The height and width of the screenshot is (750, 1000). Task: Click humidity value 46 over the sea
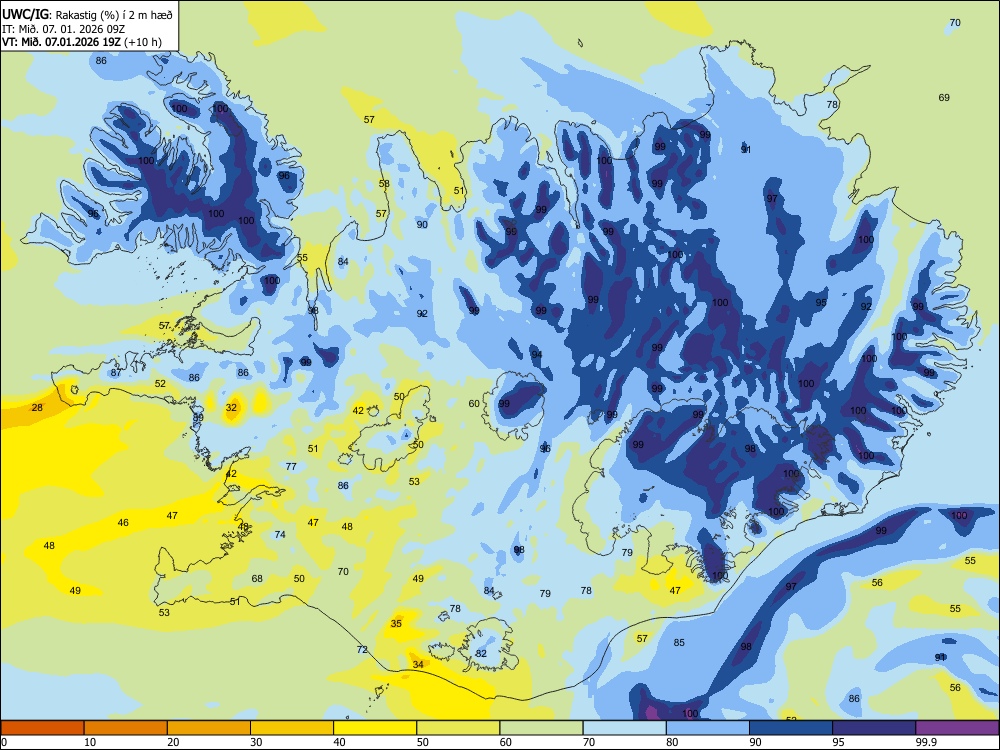pyautogui.click(x=123, y=523)
